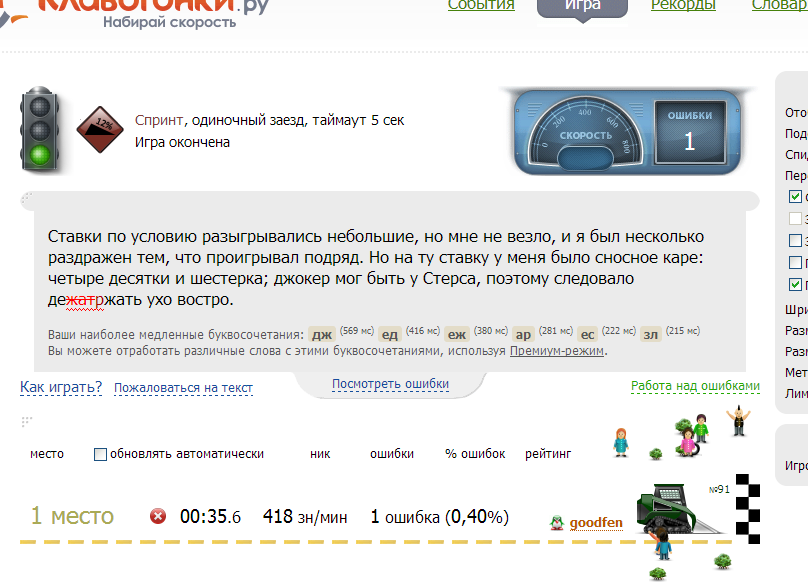Click the место column header
This screenshot has width=808, height=587.
(47, 454)
